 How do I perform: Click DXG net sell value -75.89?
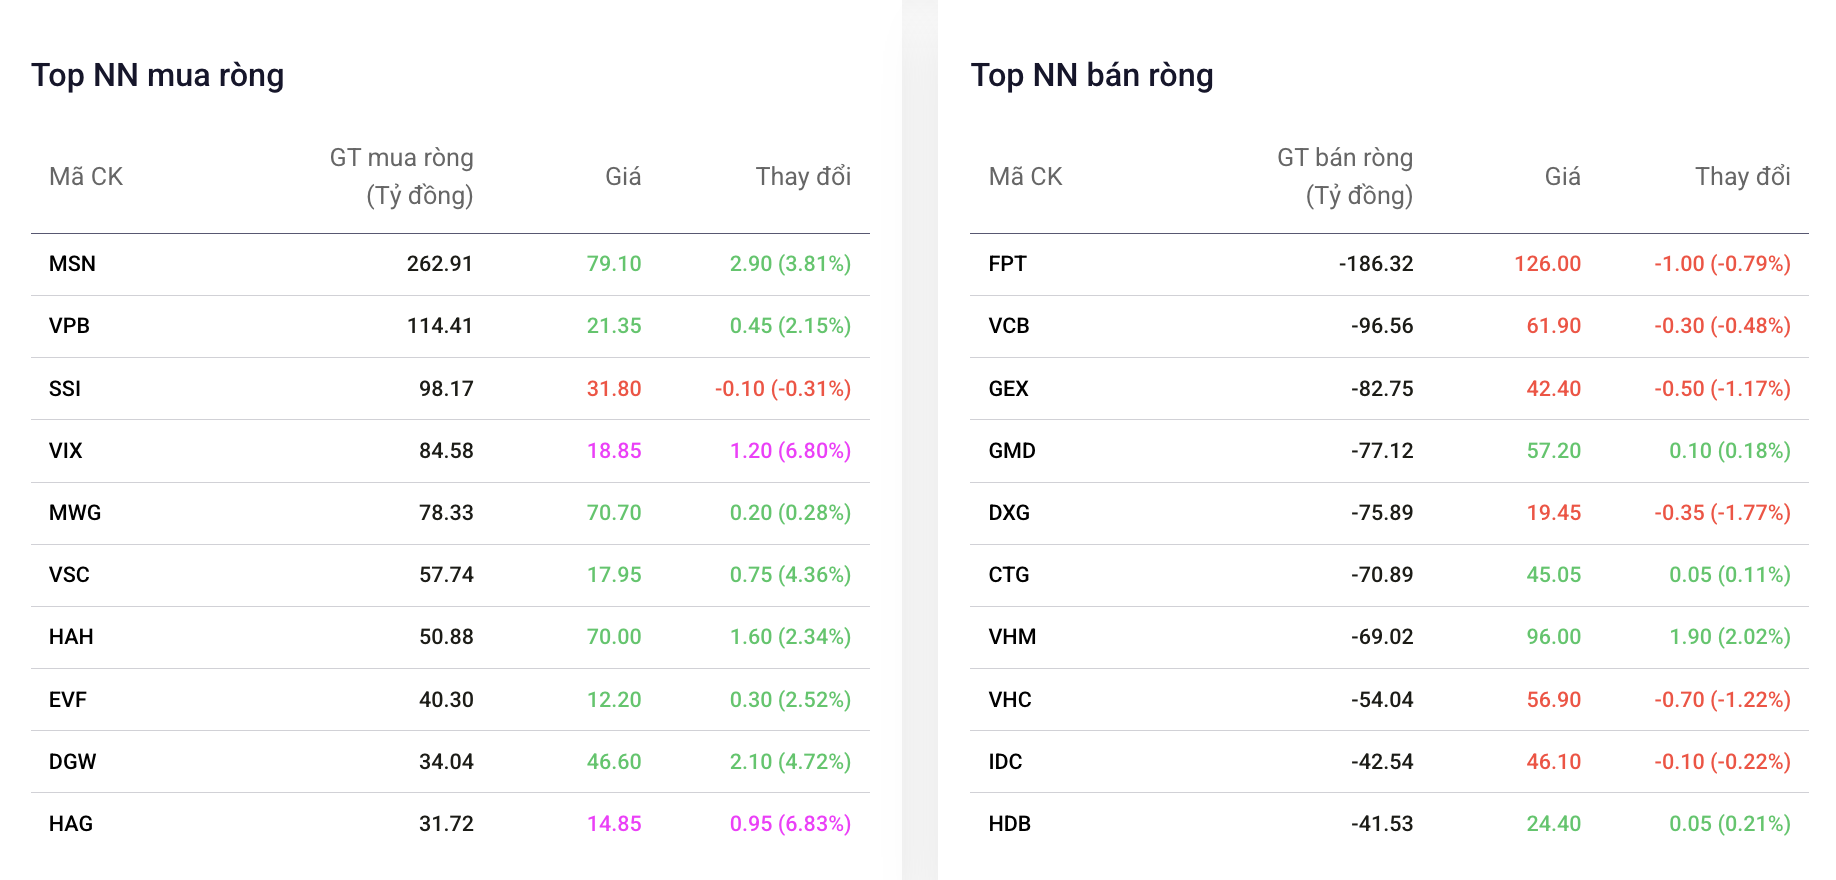[1382, 513]
